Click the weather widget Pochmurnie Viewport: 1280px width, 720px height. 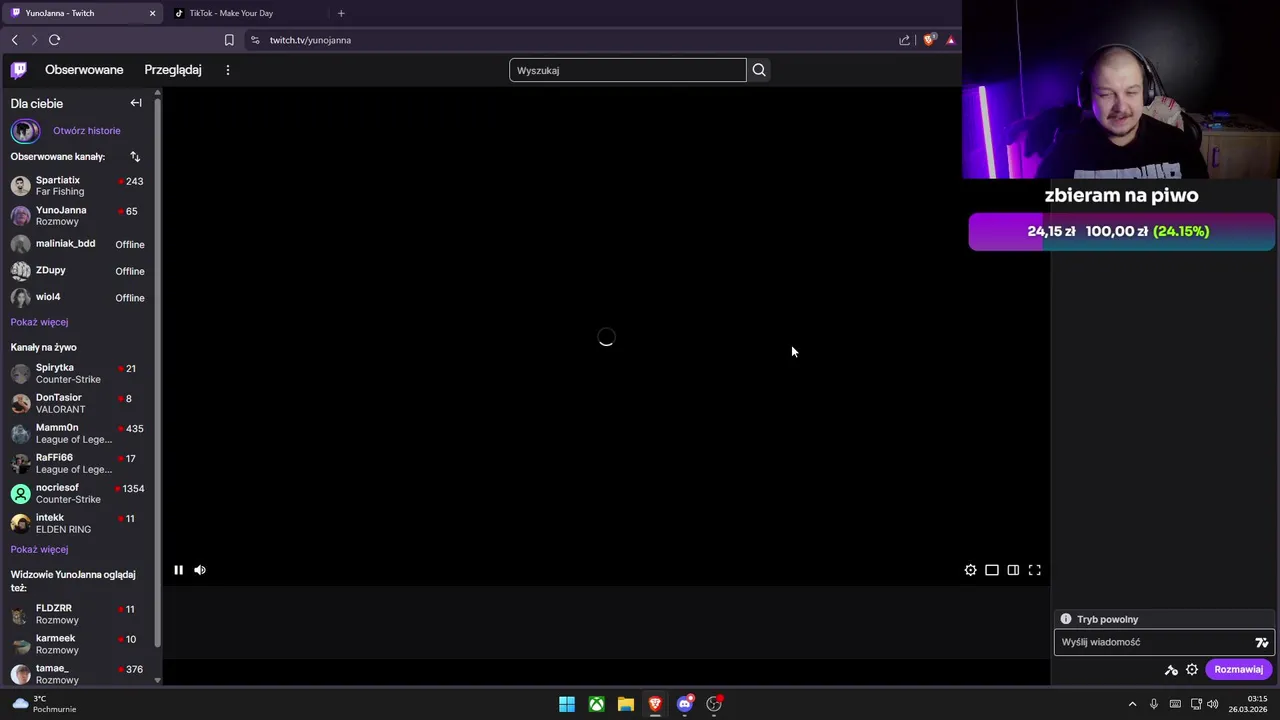pyautogui.click(x=45, y=704)
